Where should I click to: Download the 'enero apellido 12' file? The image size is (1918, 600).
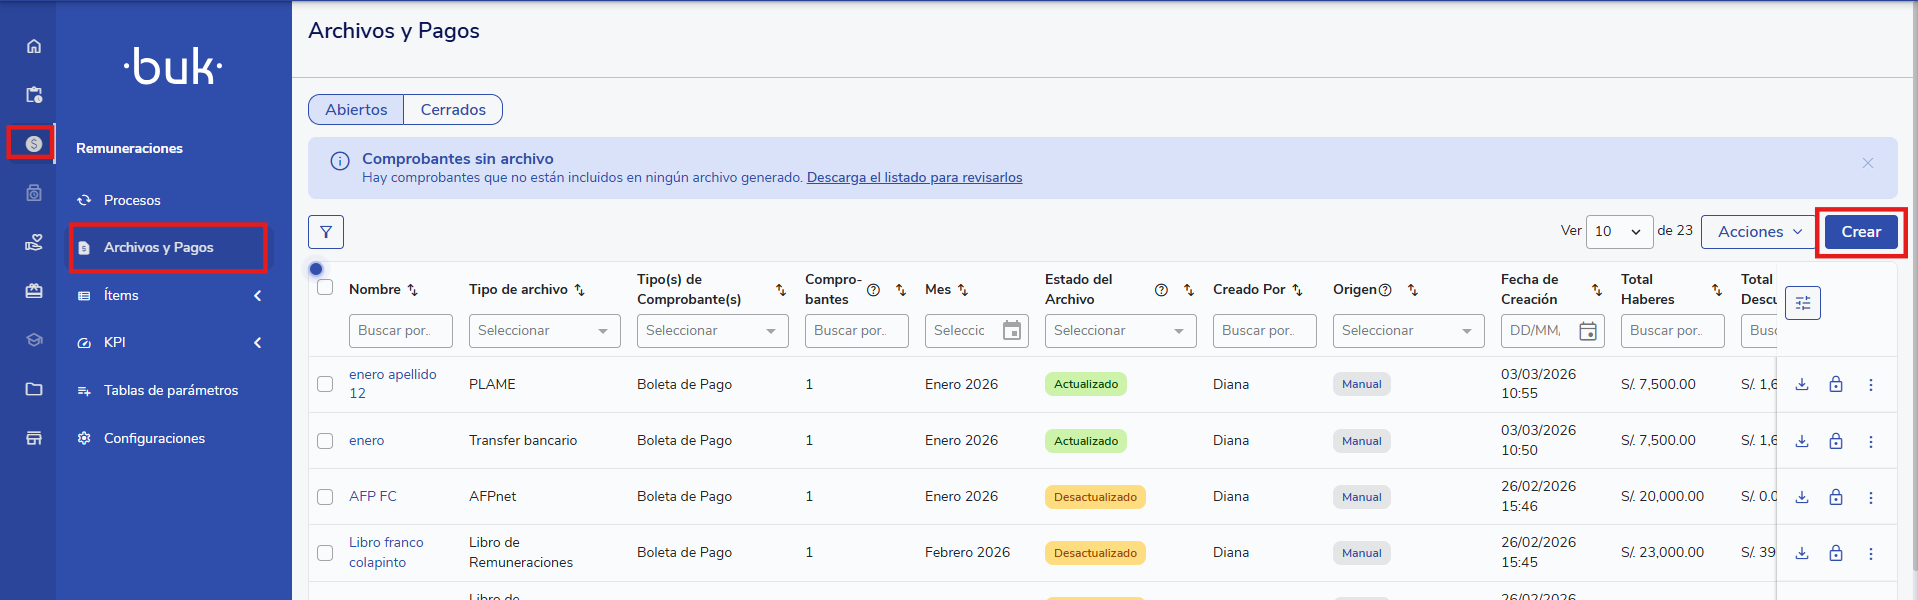pyautogui.click(x=1801, y=385)
